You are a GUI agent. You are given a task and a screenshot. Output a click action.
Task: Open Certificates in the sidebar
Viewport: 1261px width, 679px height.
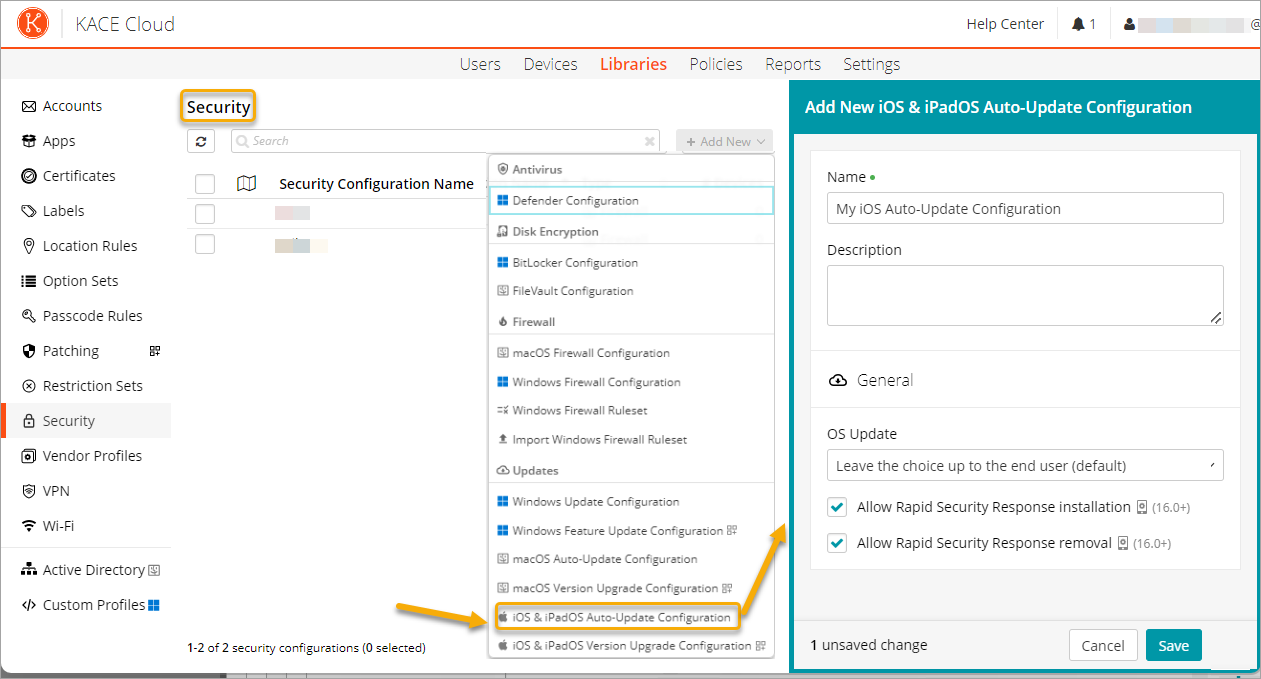(x=79, y=176)
